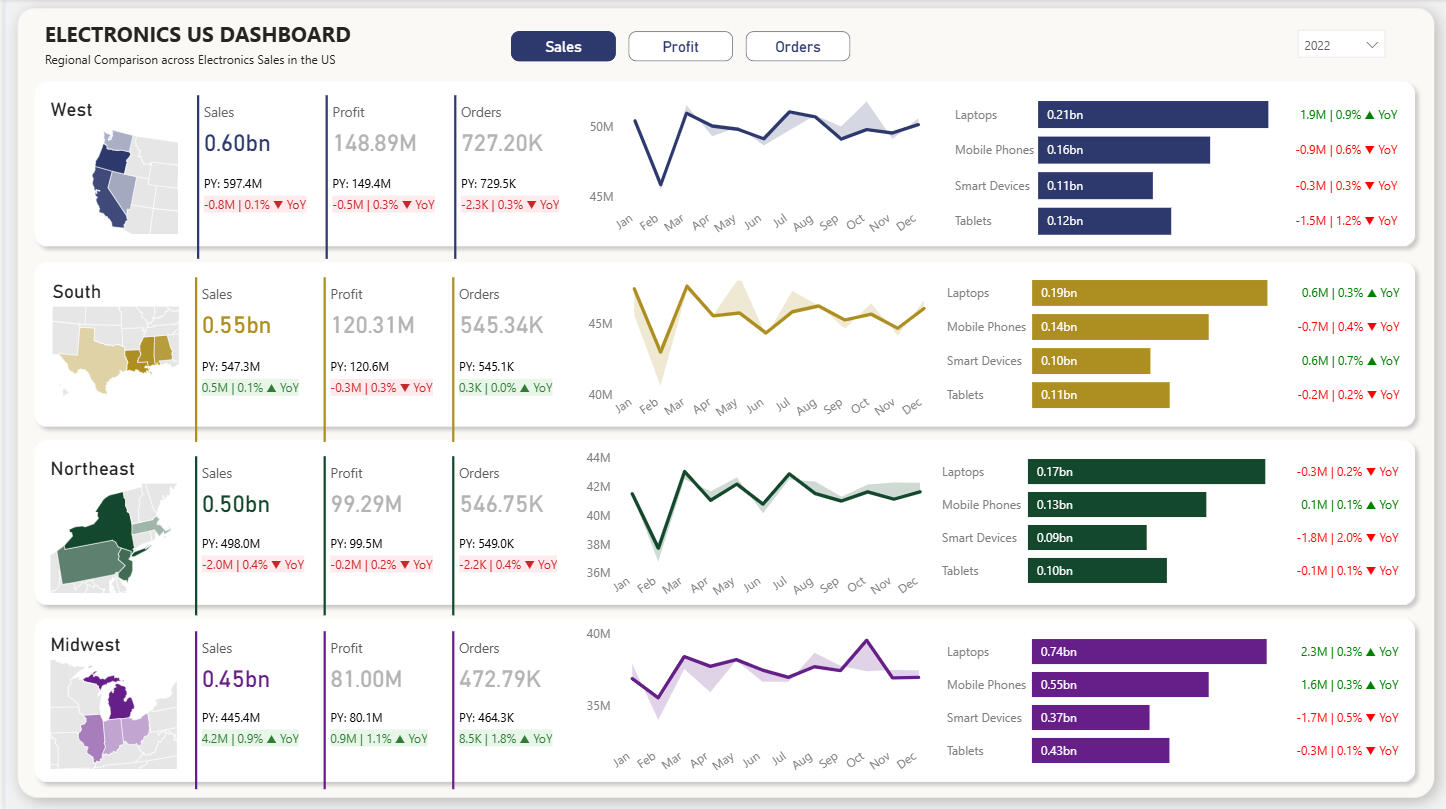Select the West Laptops 0.21bn bar
This screenshot has width=1446, height=809.
pyautogui.click(x=1152, y=115)
